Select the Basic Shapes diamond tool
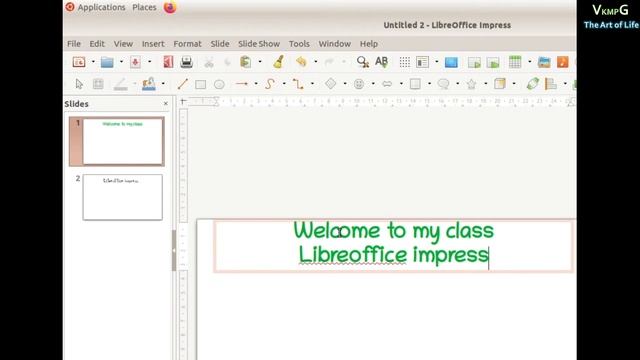The image size is (640, 360). pyautogui.click(x=331, y=84)
